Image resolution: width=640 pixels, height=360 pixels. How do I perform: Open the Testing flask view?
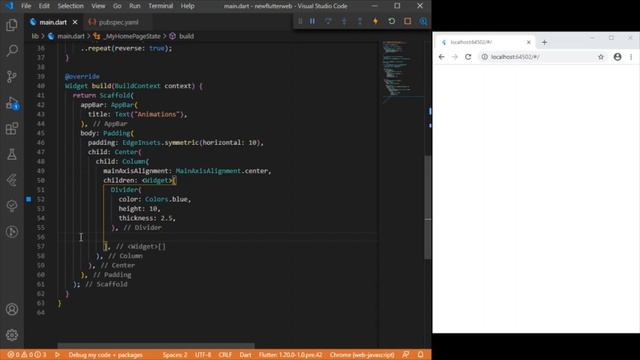(x=12, y=154)
